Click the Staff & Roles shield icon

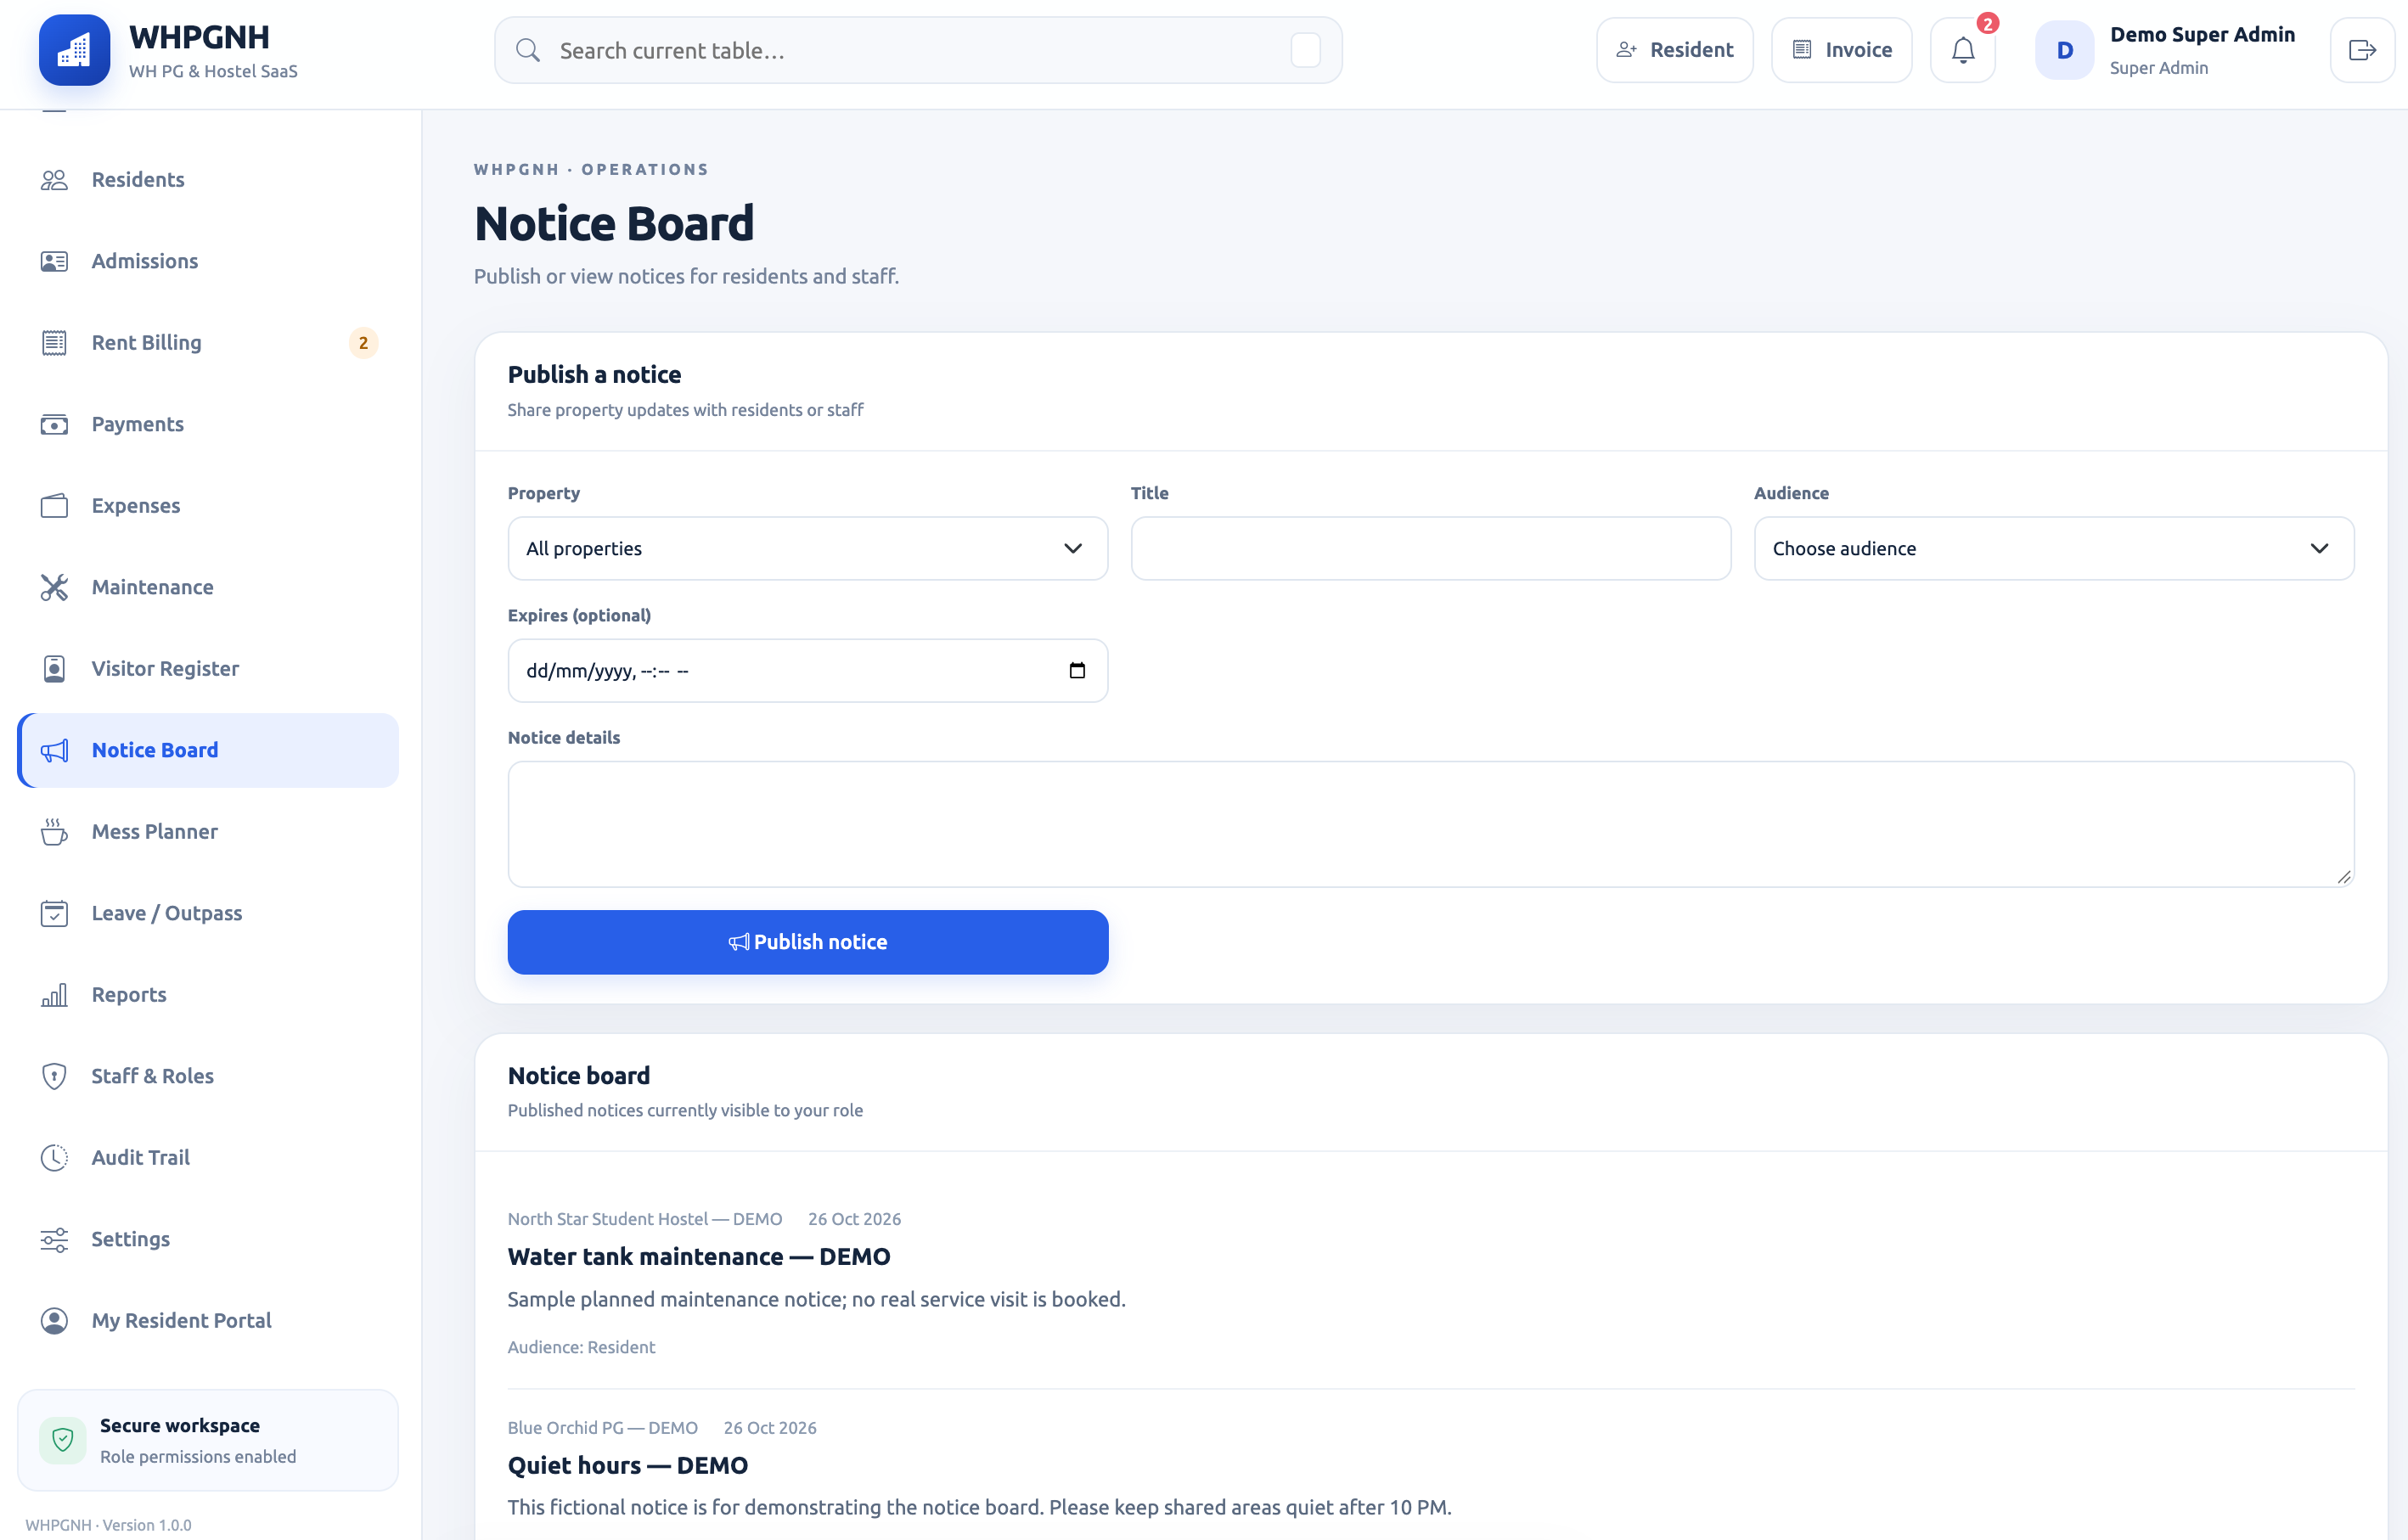tap(54, 1076)
